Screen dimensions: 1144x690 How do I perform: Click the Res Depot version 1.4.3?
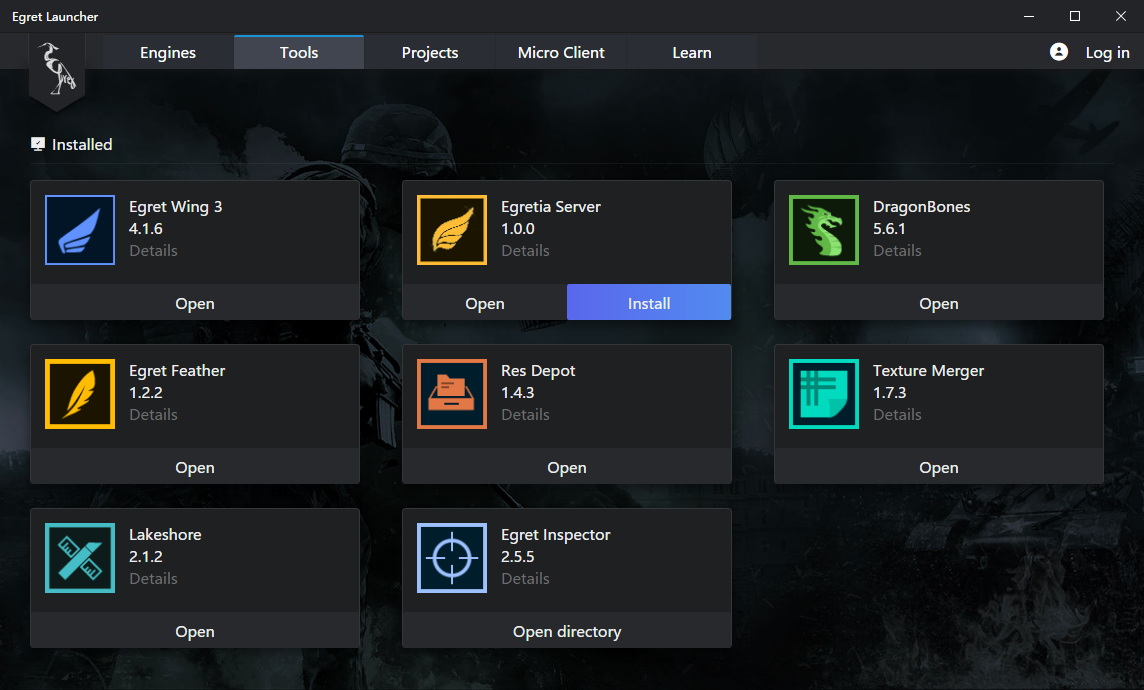[518, 392]
